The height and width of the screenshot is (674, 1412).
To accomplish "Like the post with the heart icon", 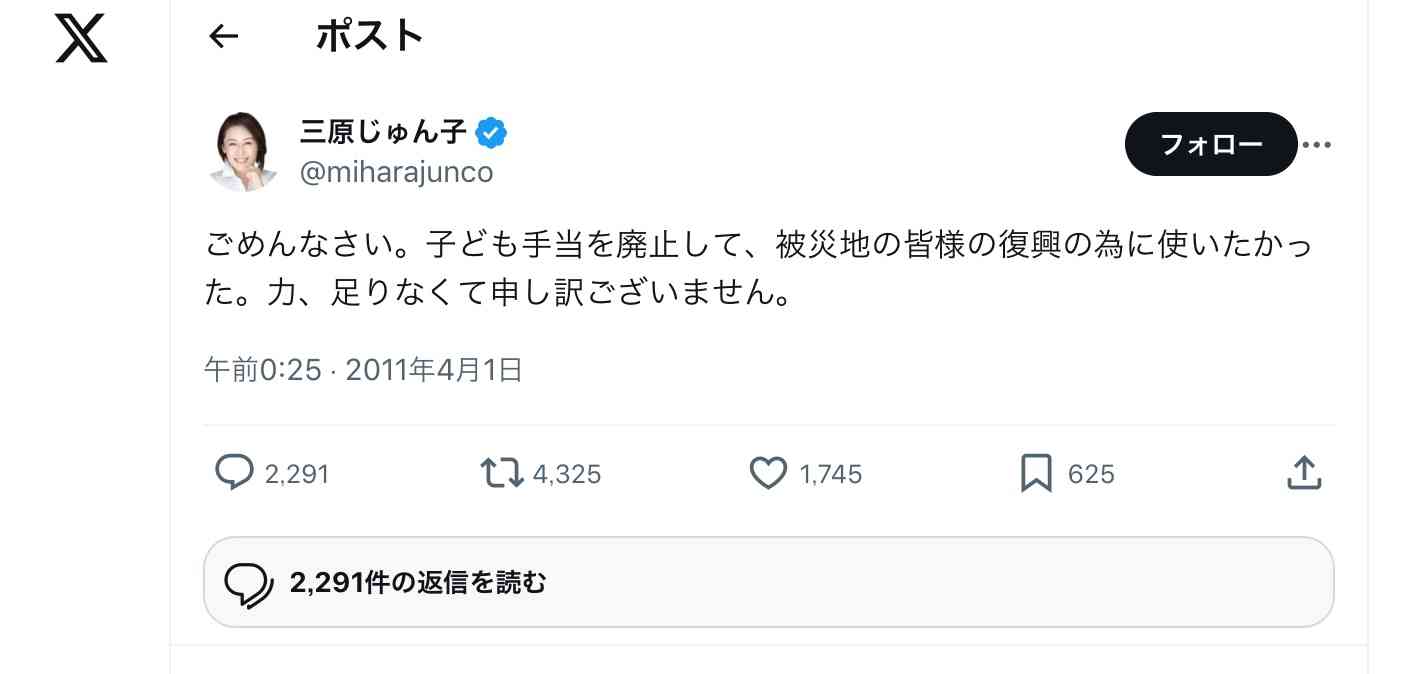I will click(x=768, y=473).
